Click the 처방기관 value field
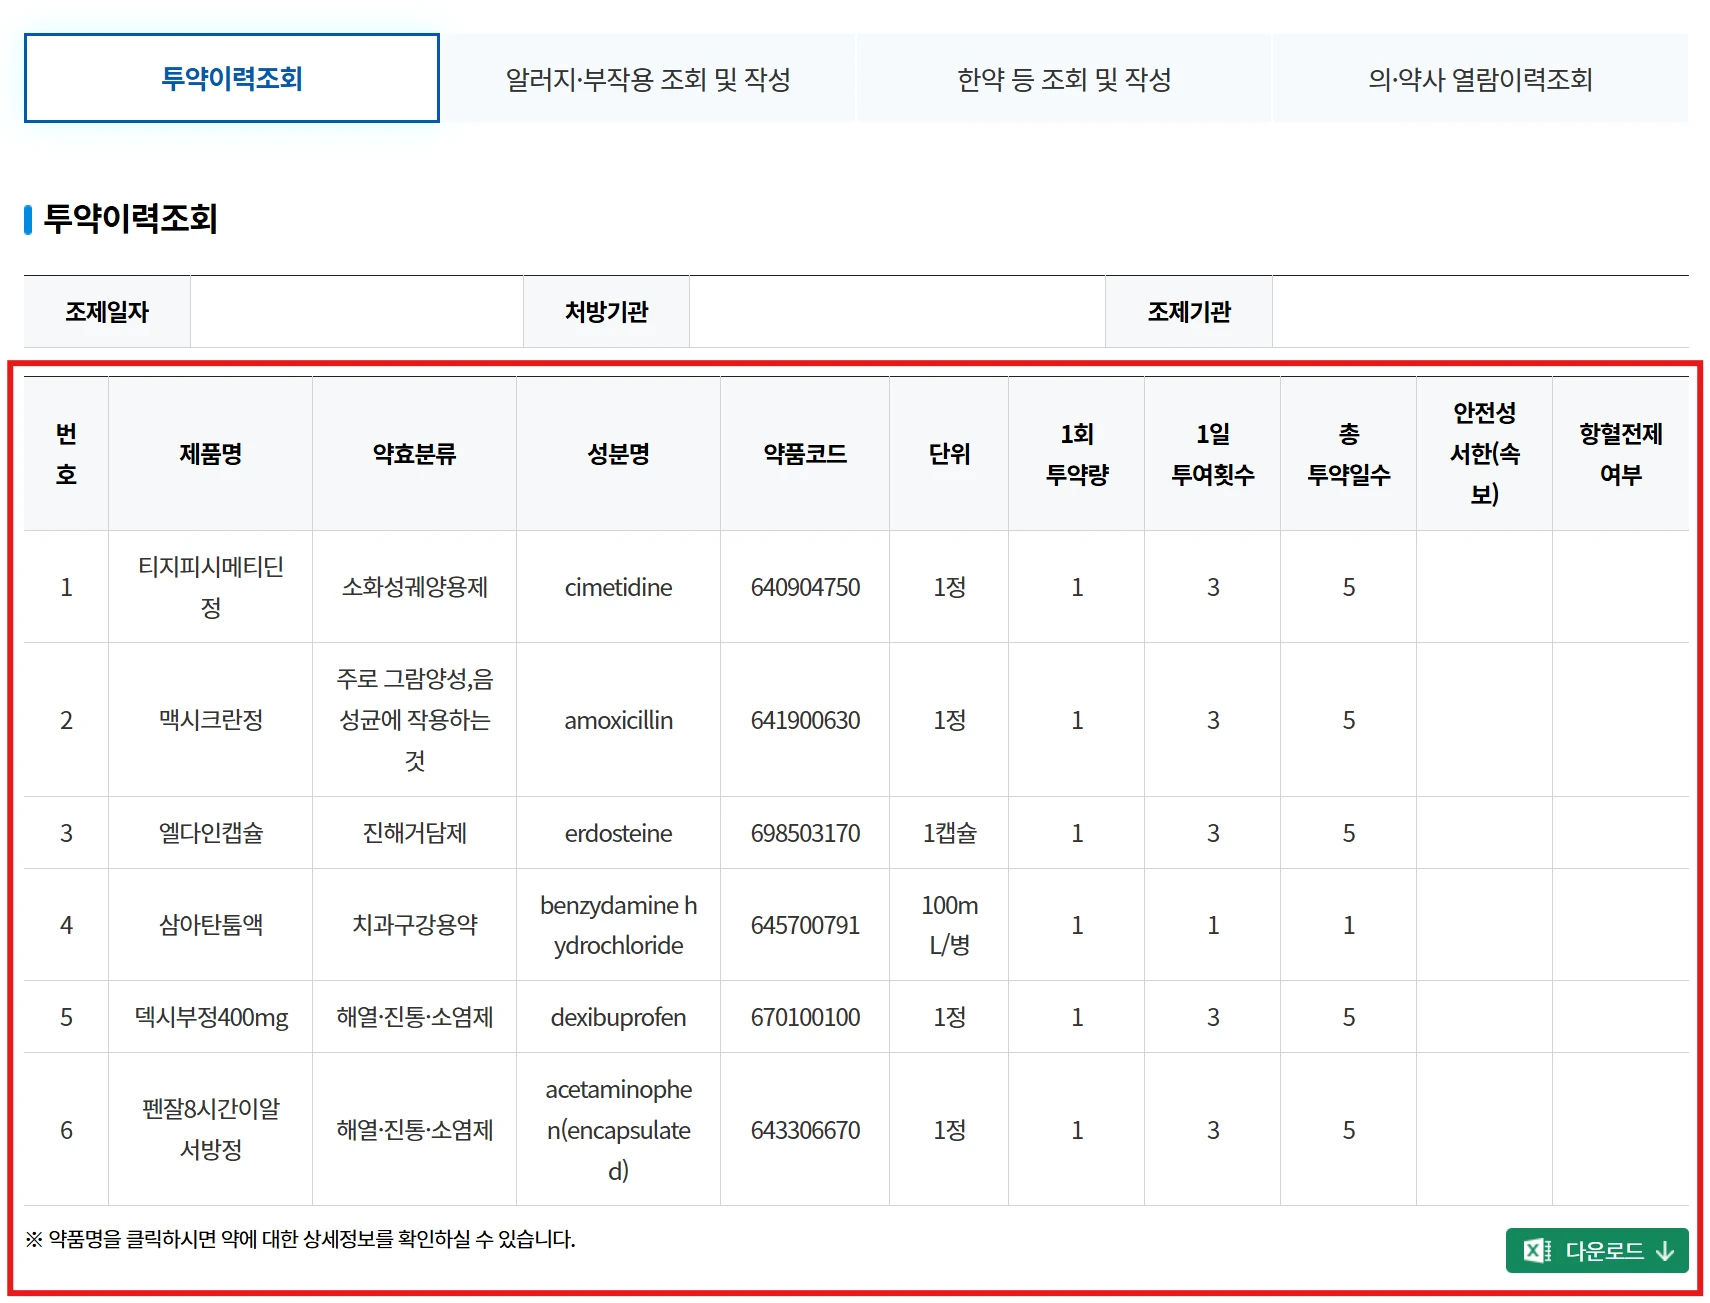 pyautogui.click(x=897, y=312)
